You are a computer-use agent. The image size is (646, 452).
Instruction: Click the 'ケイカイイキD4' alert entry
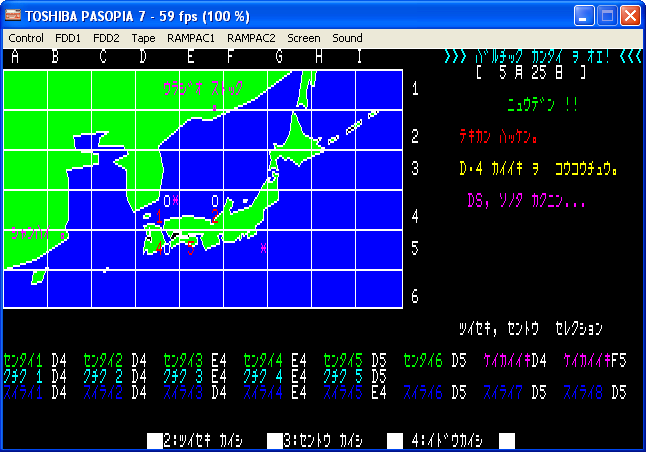click(515, 361)
